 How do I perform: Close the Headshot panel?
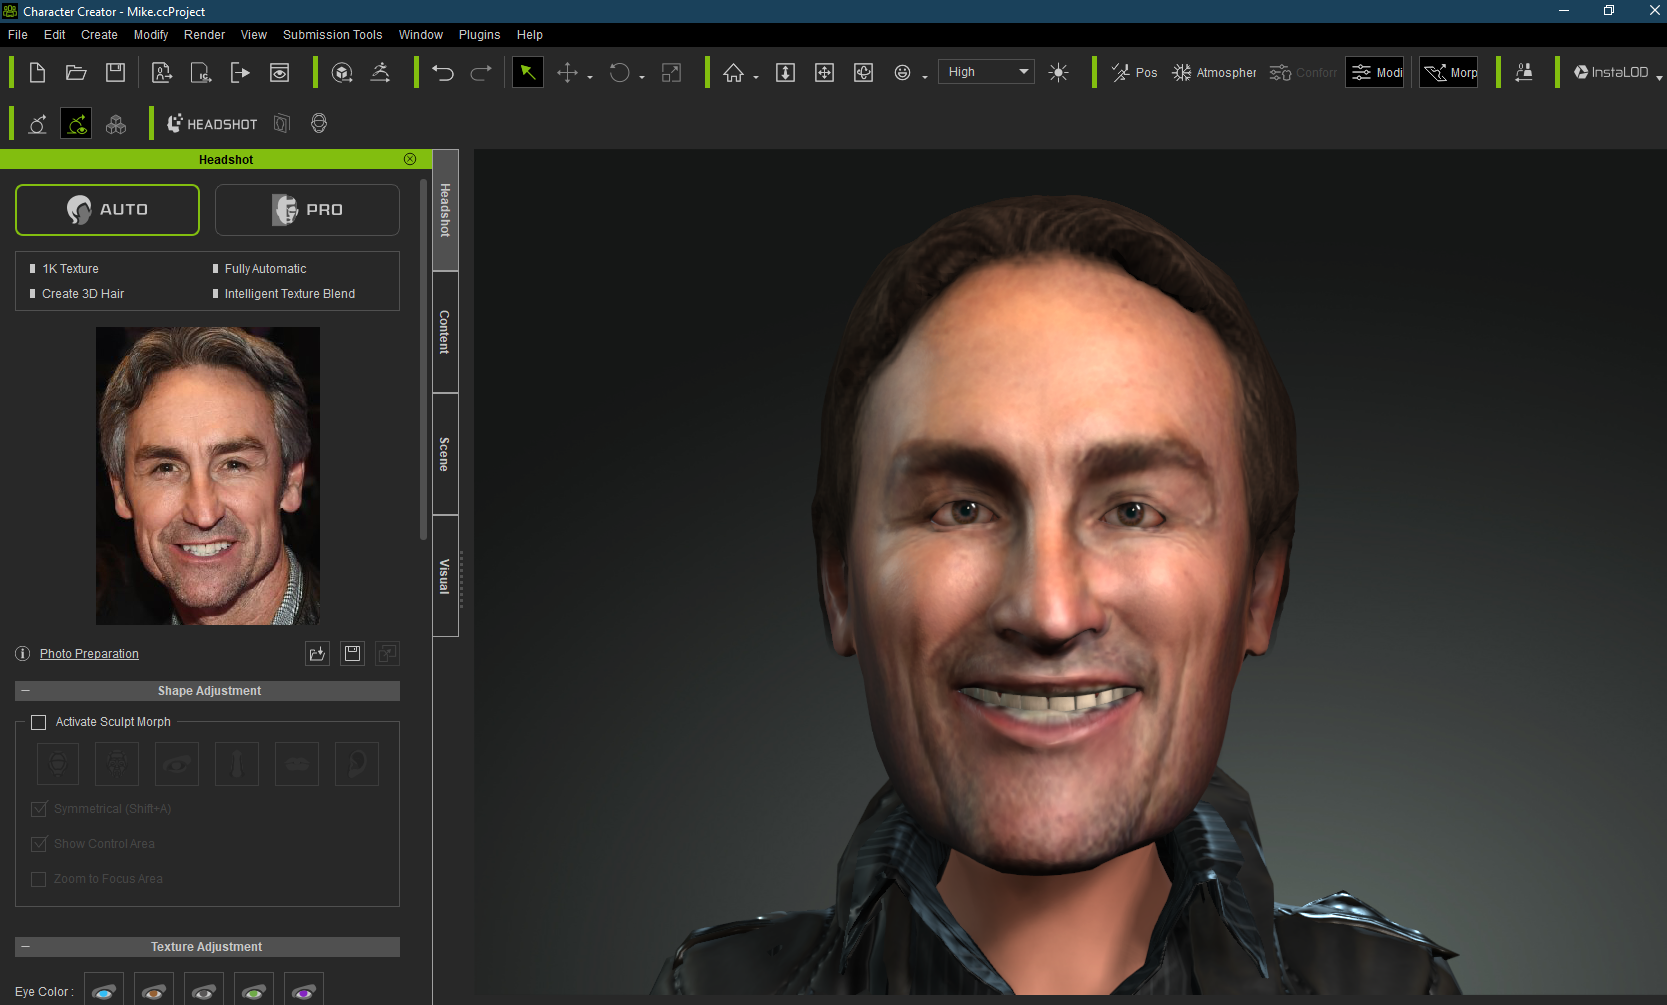(410, 159)
